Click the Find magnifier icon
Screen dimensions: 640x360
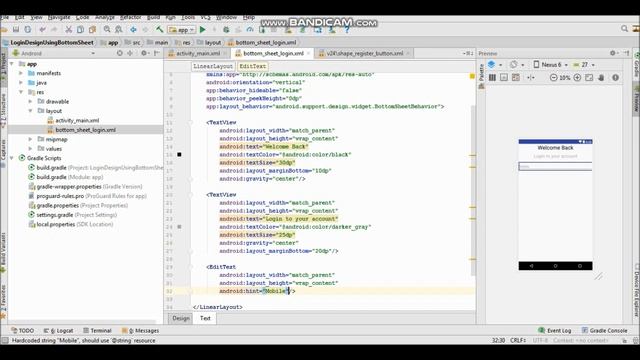(107, 29)
